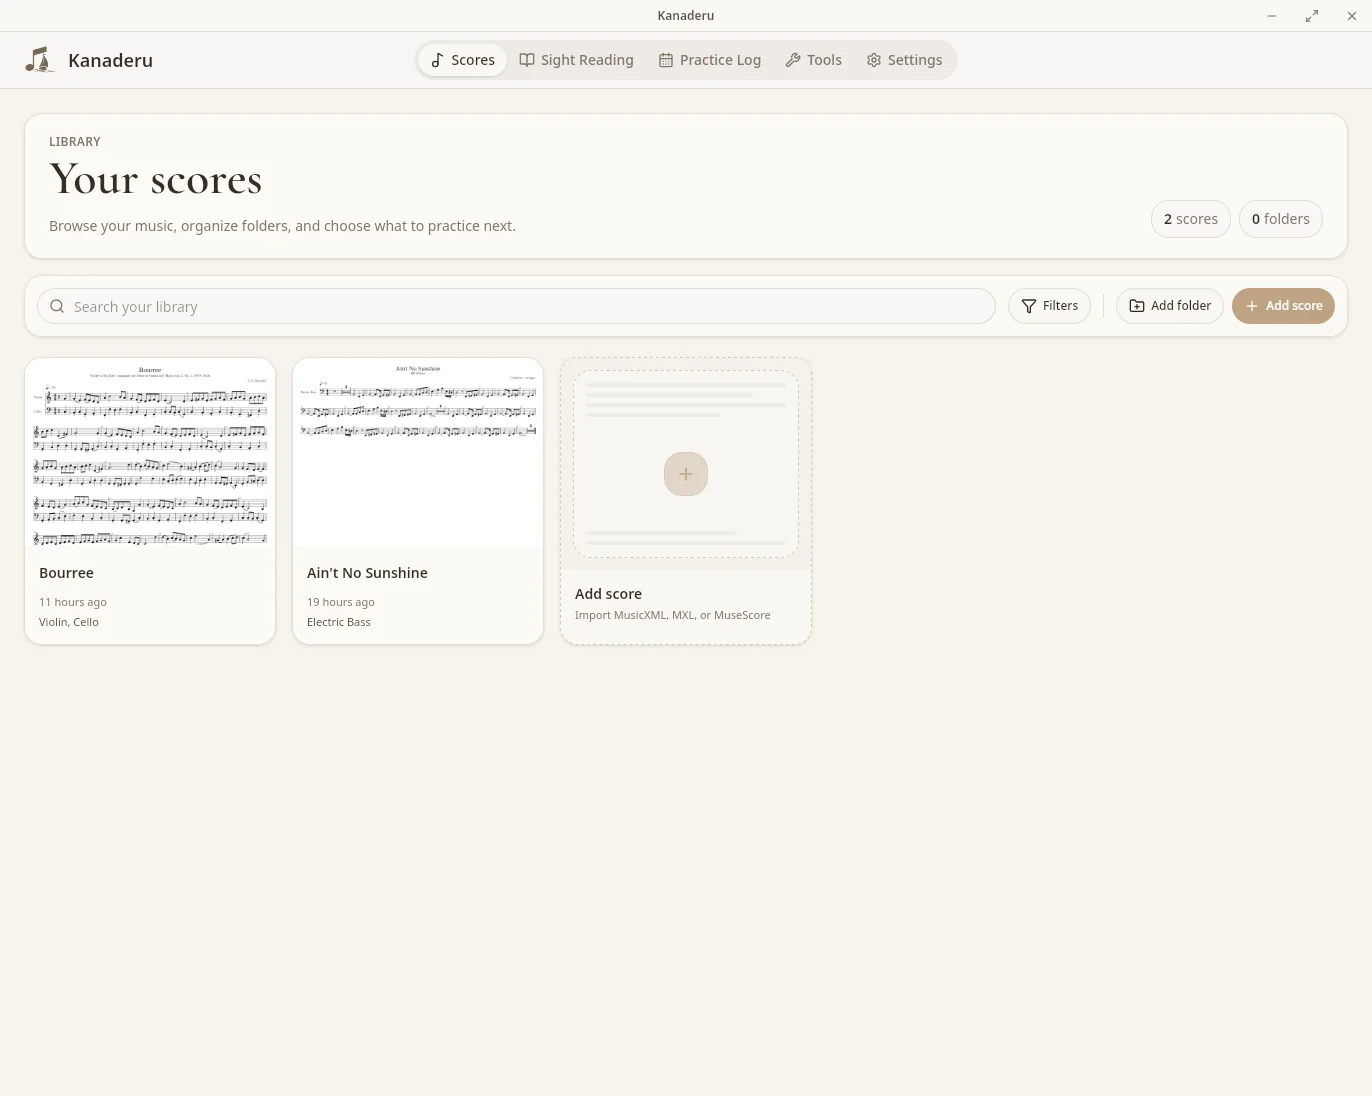Click the 'Add score' card label text
1372x1096 pixels.
point(608,594)
